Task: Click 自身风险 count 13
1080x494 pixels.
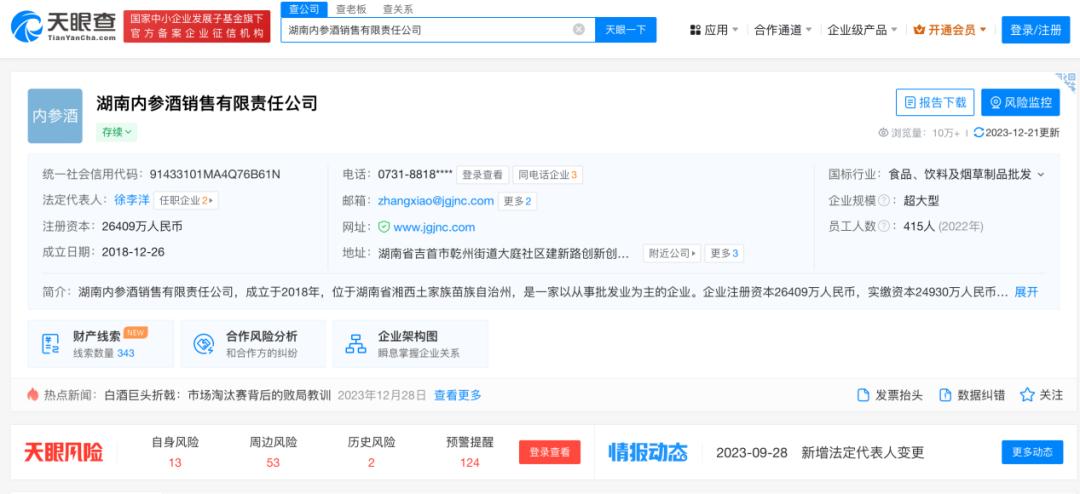Action: point(175,462)
